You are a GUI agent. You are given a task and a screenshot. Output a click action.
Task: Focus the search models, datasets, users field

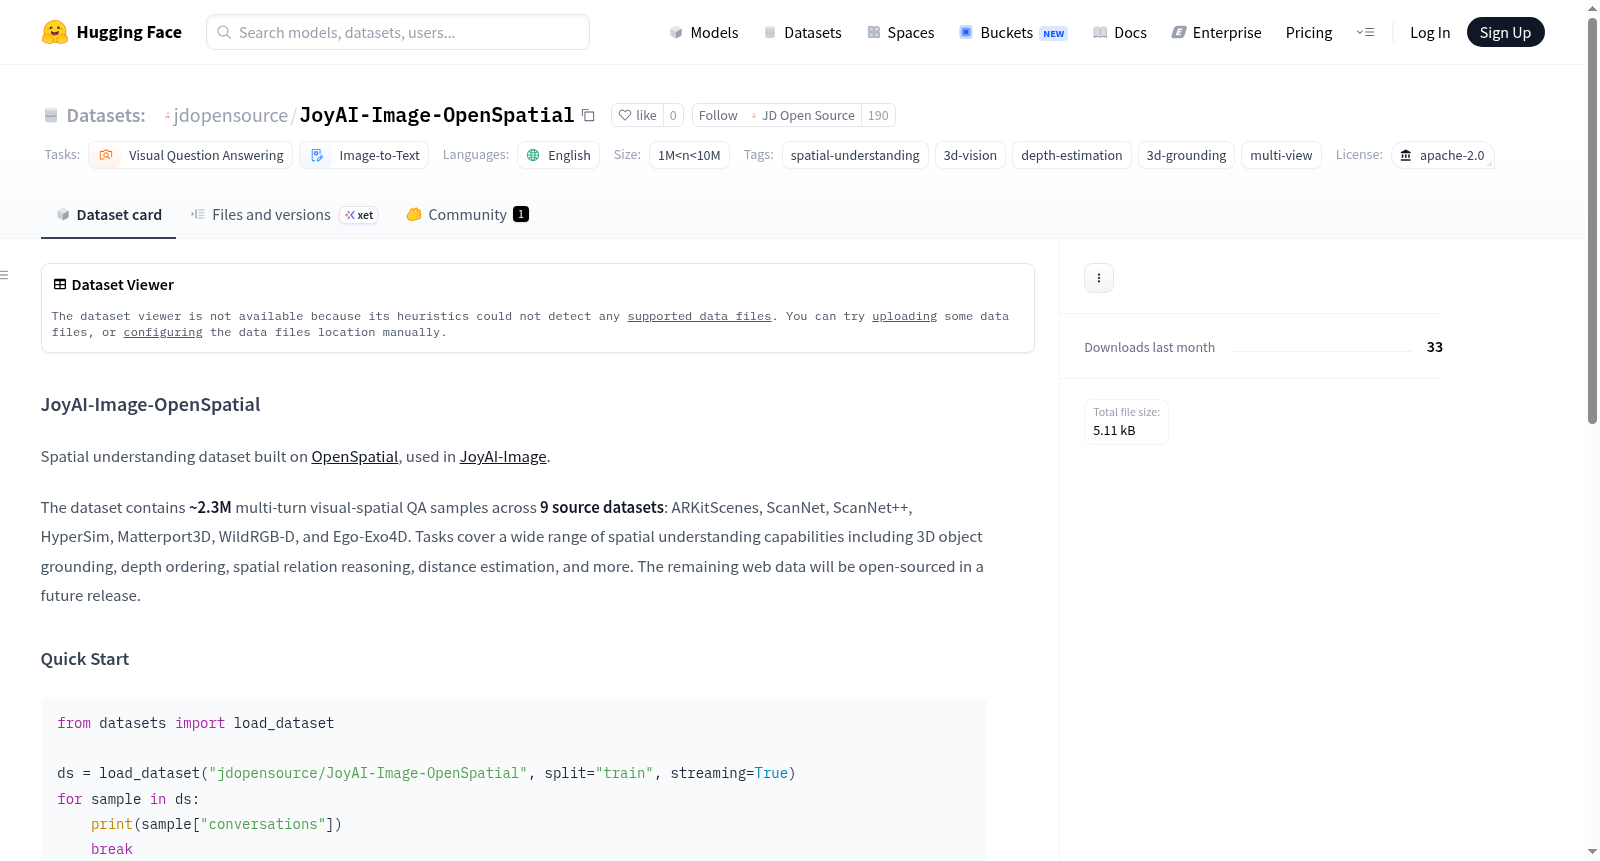coord(398,32)
